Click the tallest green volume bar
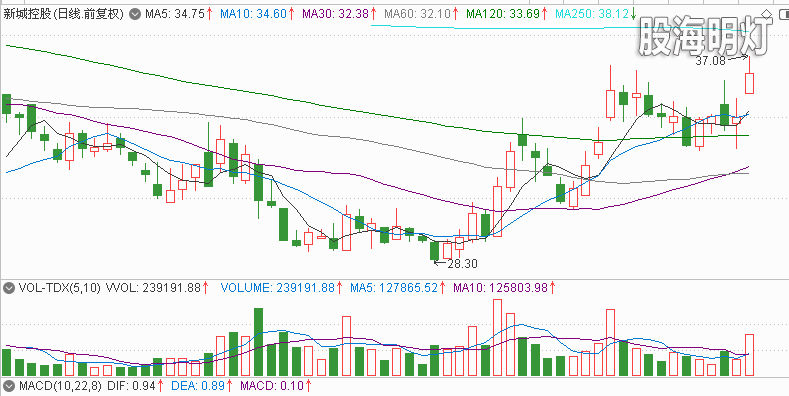 click(258, 342)
